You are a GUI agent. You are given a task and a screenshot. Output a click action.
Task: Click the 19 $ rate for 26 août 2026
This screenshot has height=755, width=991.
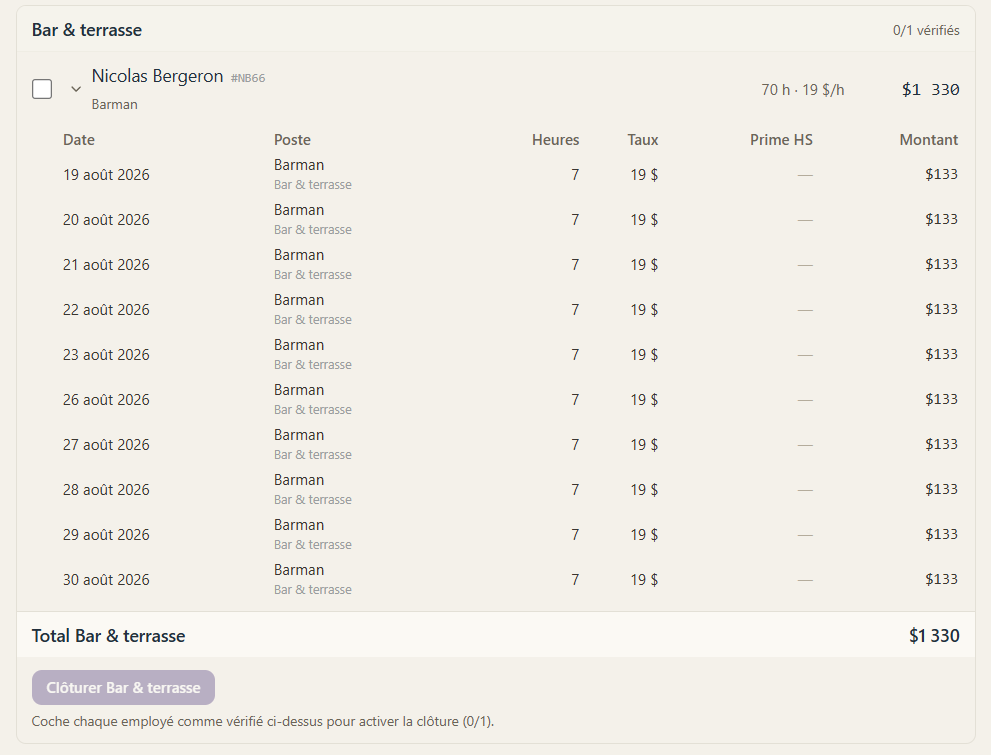point(644,400)
